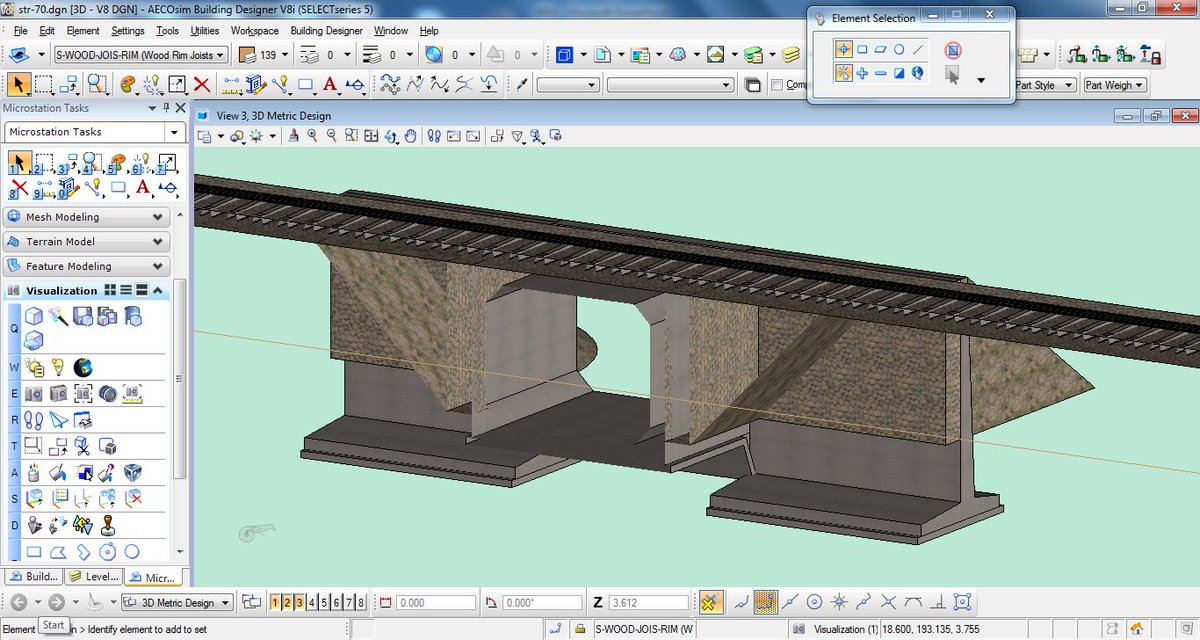Toggle view number 1 on
The height and width of the screenshot is (640, 1200).
pos(275,602)
